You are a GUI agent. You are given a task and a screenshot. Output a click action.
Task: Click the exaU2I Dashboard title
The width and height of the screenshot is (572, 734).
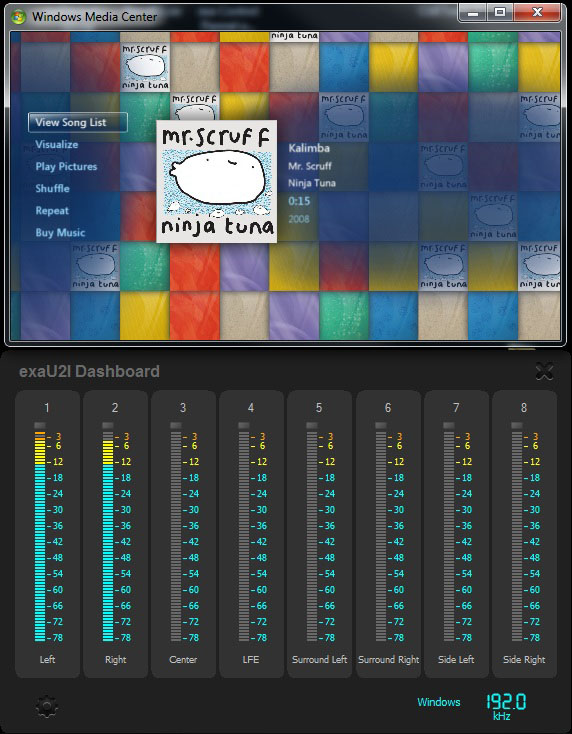click(89, 372)
